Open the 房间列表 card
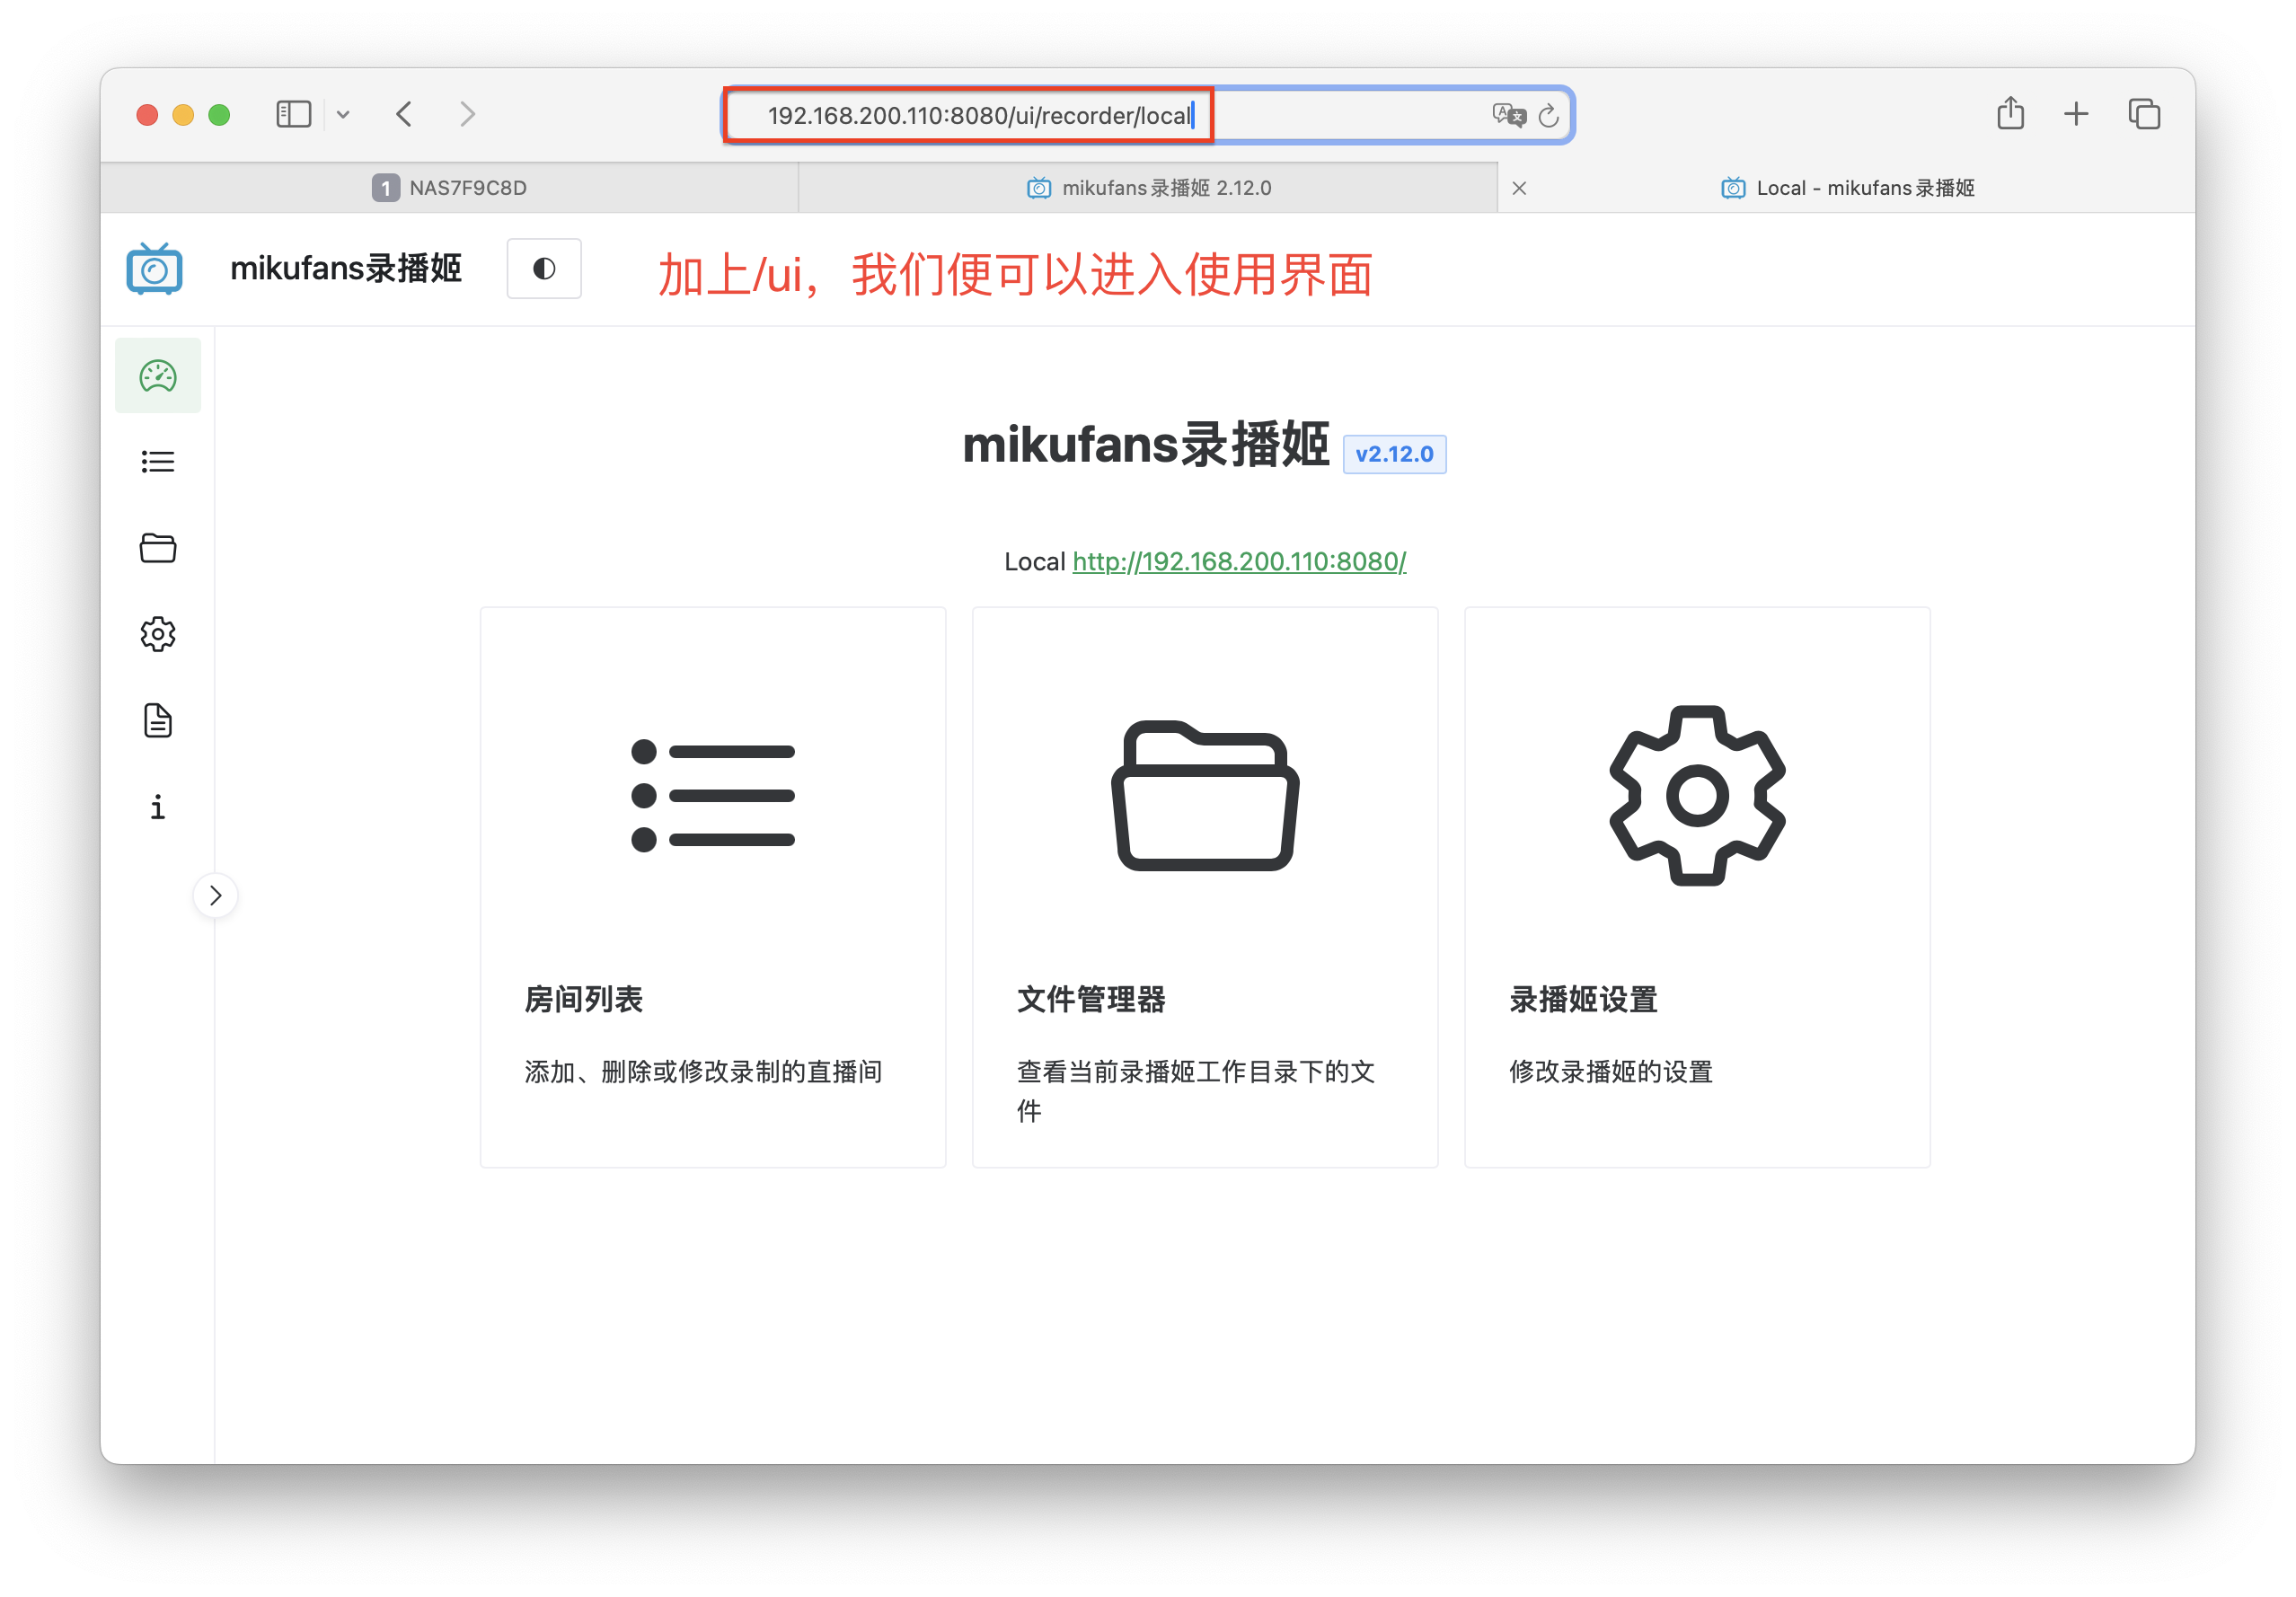2296x1597 pixels. 713,887
